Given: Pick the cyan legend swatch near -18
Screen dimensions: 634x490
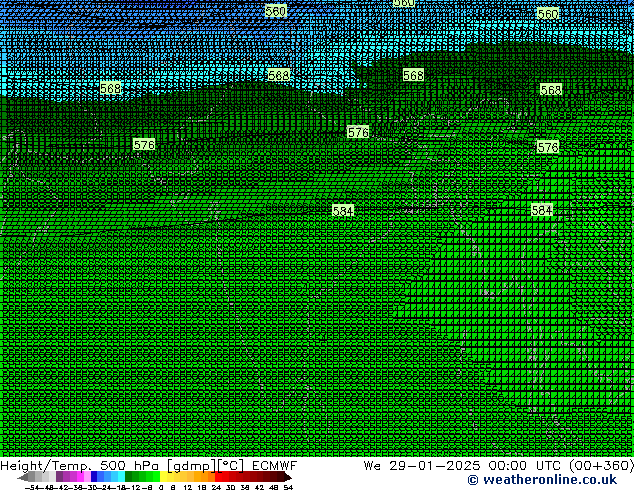Looking at the screenshot, I should tap(121, 477).
